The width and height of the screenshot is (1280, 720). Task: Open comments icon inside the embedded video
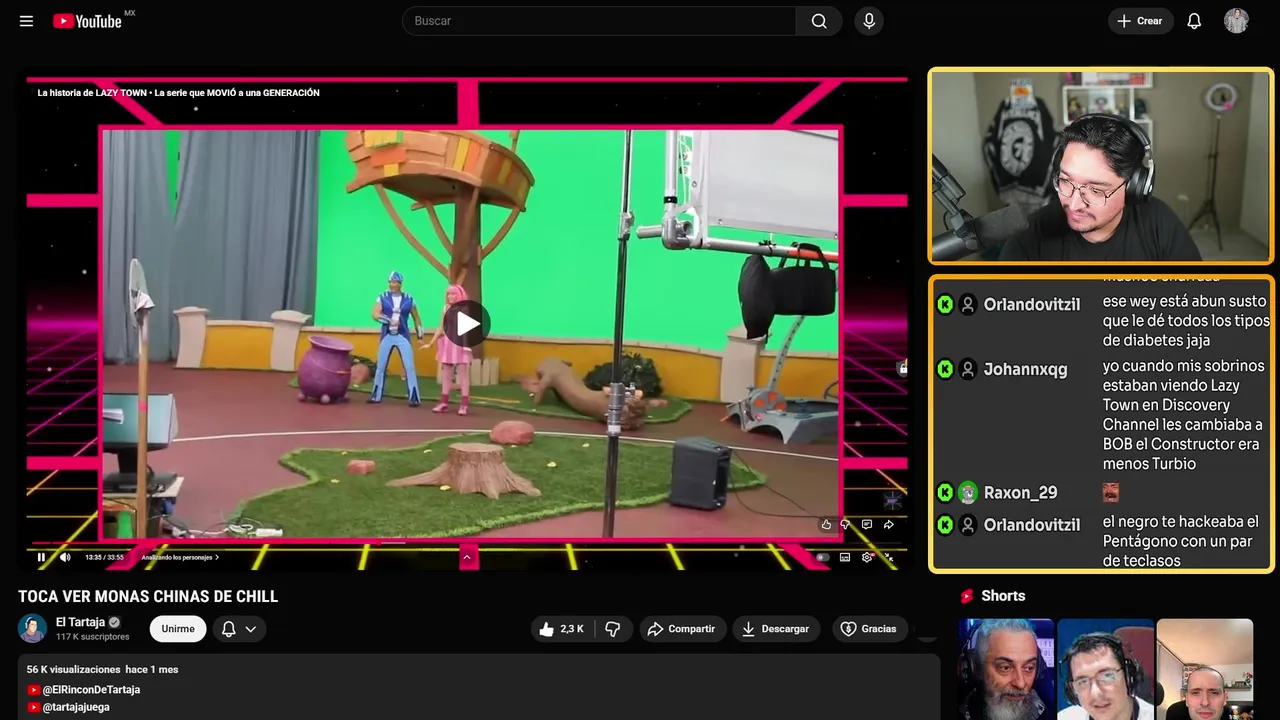coord(867,524)
